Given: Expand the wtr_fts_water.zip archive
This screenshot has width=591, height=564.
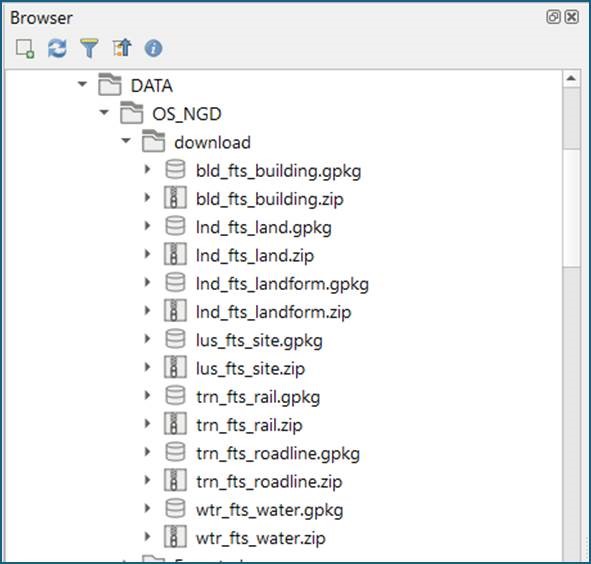Looking at the screenshot, I should point(147,536).
